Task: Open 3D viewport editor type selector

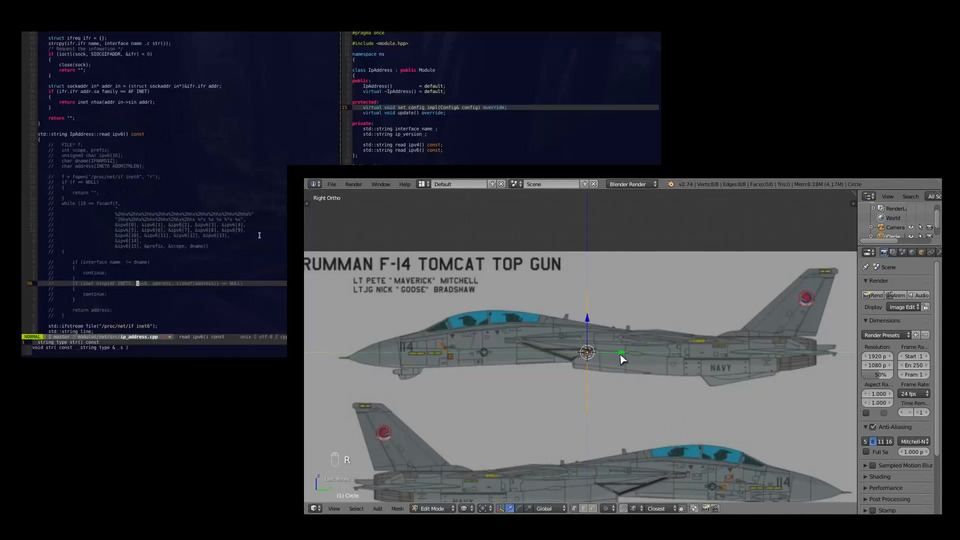Action: tap(315, 508)
